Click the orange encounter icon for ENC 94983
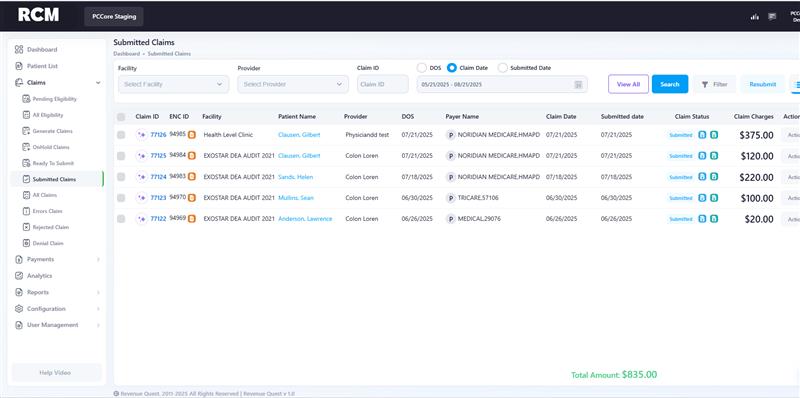 [x=192, y=177]
